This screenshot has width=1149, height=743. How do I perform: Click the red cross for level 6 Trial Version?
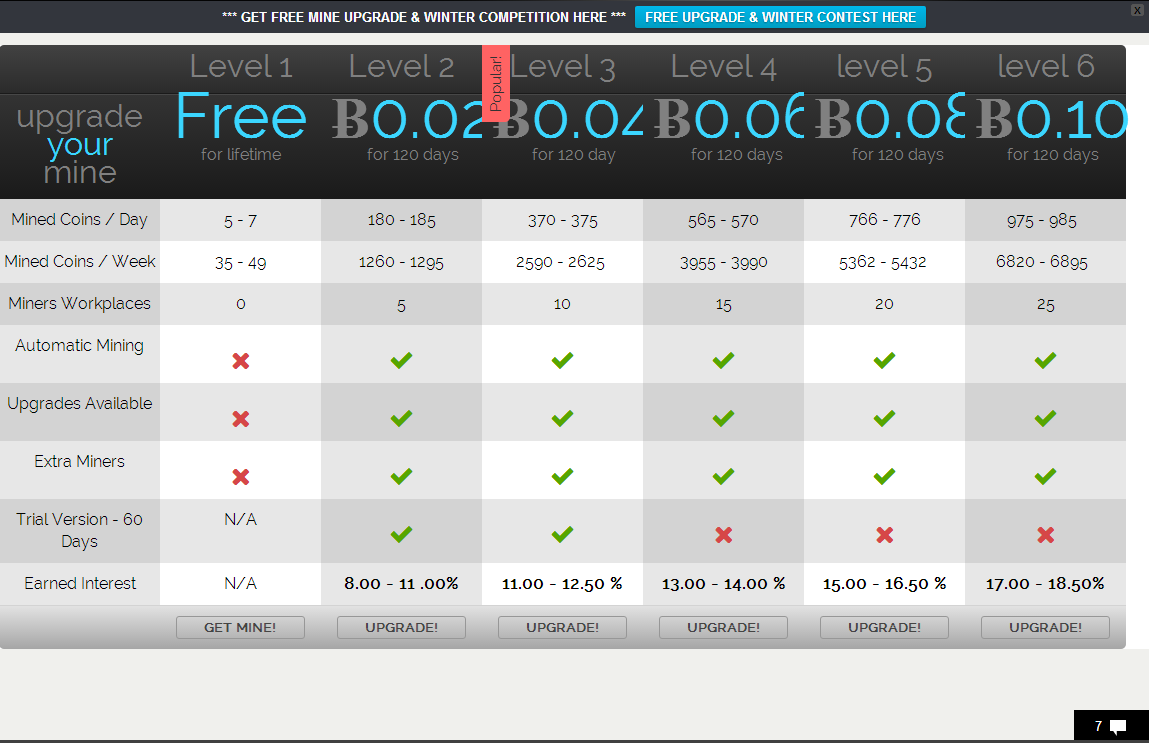pos(1045,534)
